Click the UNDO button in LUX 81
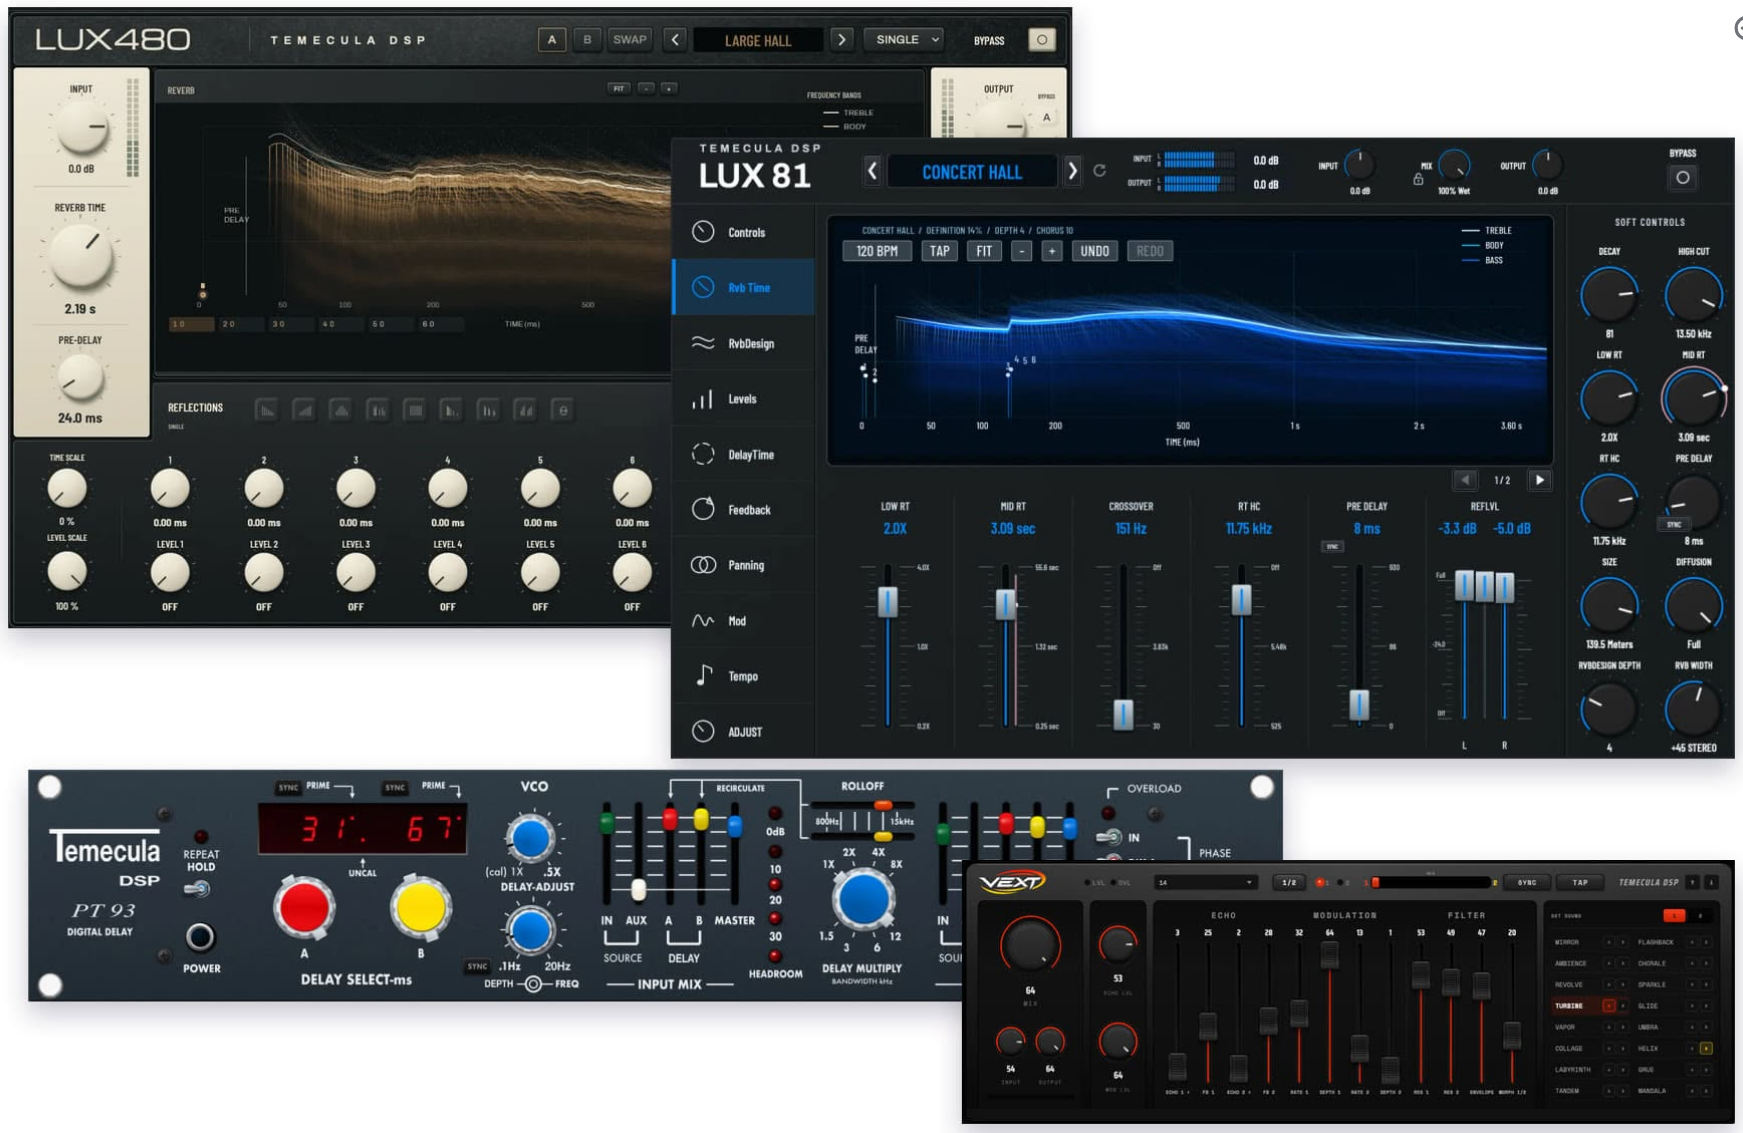This screenshot has height=1133, width=1743. pos(1094,251)
